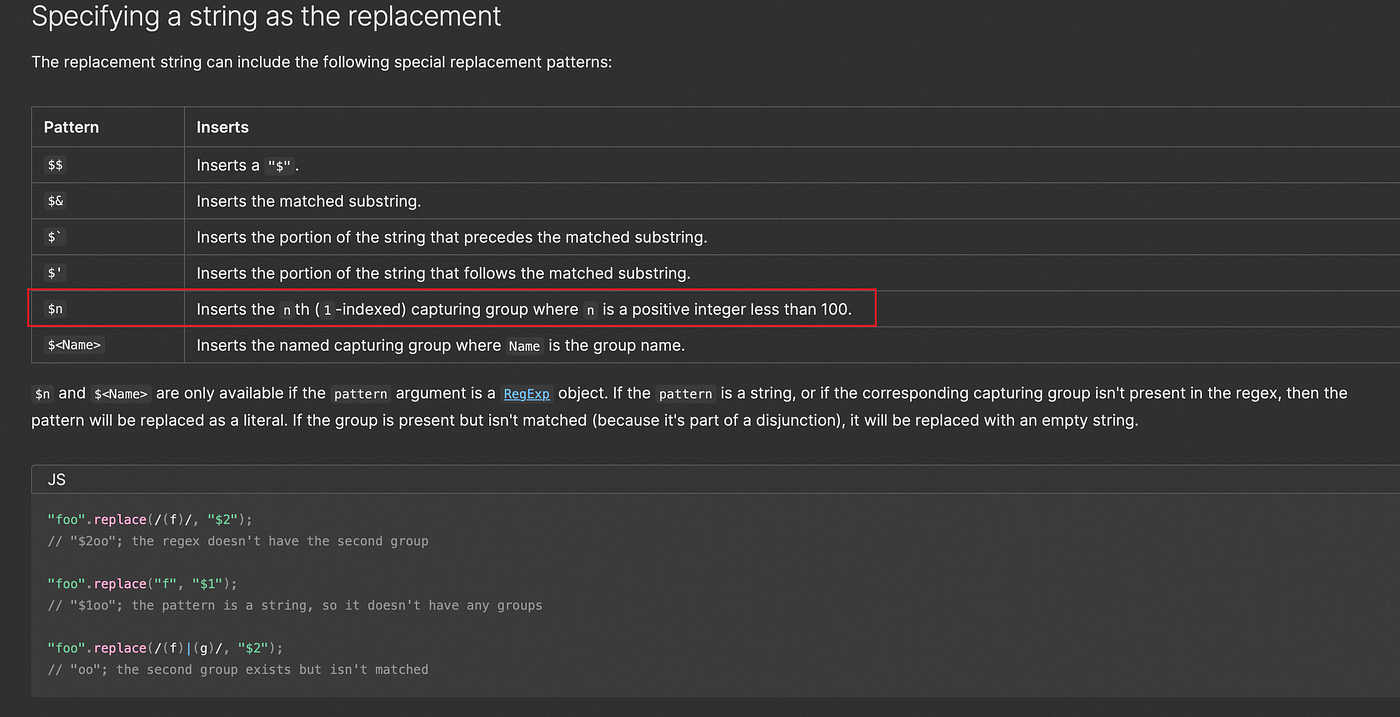
Task: Click the code line using /(f)|(g)/ regex
Action: pos(166,647)
